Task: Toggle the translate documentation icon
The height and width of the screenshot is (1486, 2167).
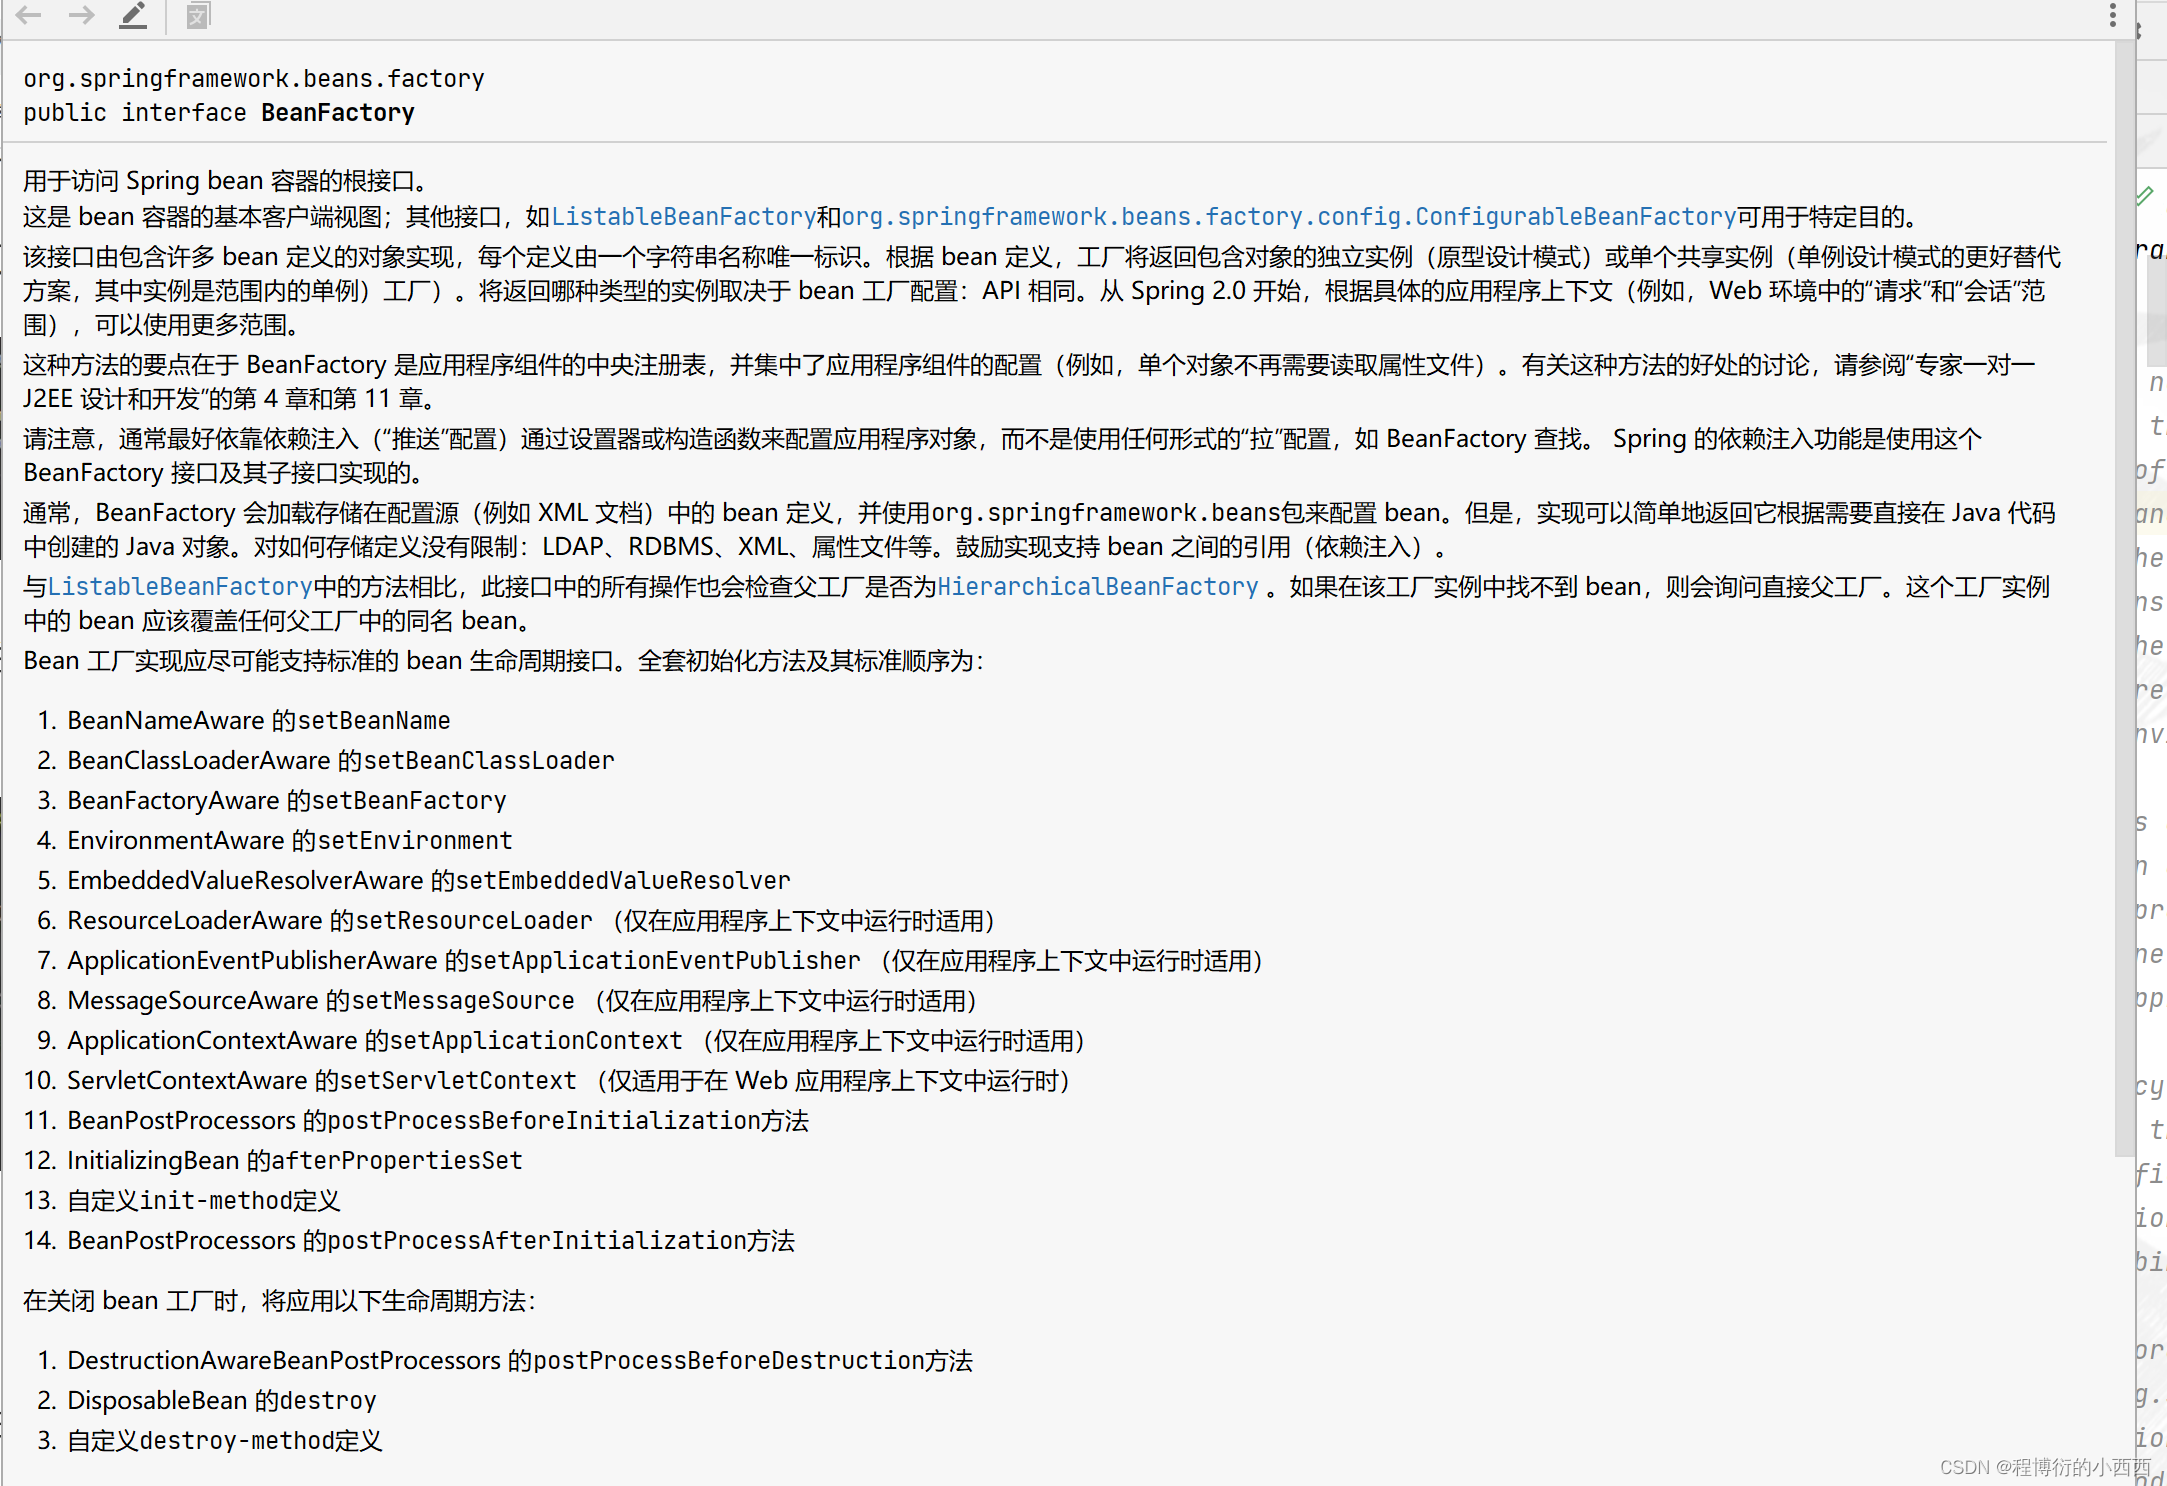Action: tap(198, 15)
